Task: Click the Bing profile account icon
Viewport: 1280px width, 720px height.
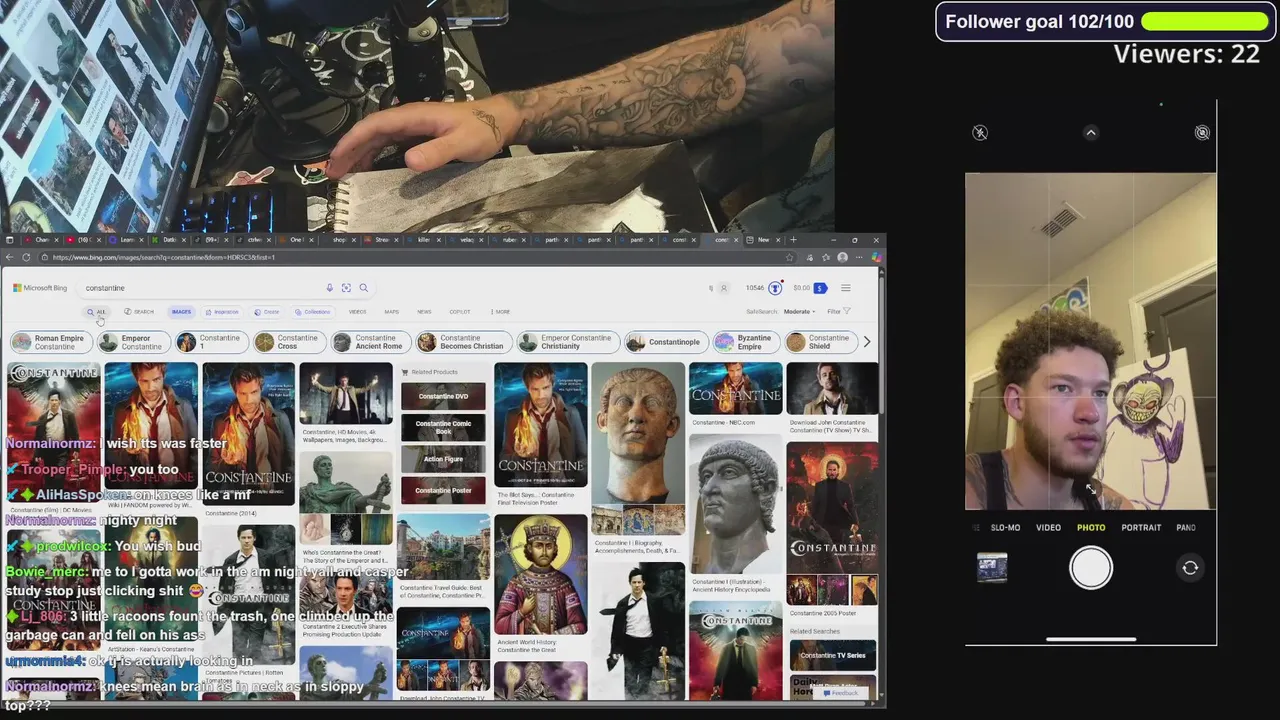Action: click(724, 288)
